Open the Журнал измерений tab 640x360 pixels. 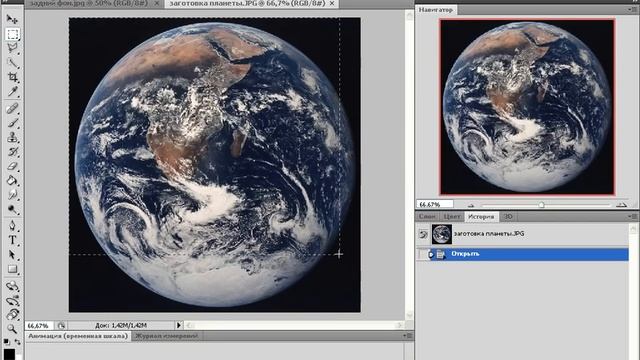click(167, 336)
